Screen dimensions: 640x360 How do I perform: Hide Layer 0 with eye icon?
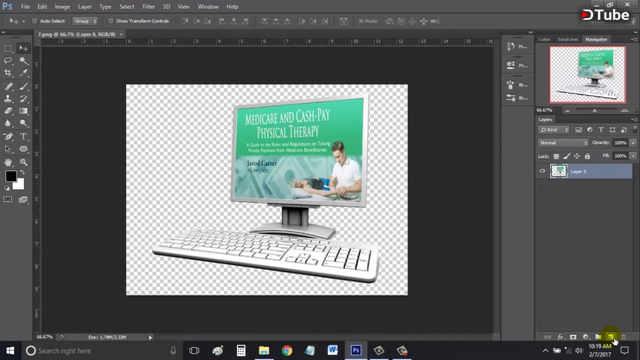pyautogui.click(x=542, y=171)
